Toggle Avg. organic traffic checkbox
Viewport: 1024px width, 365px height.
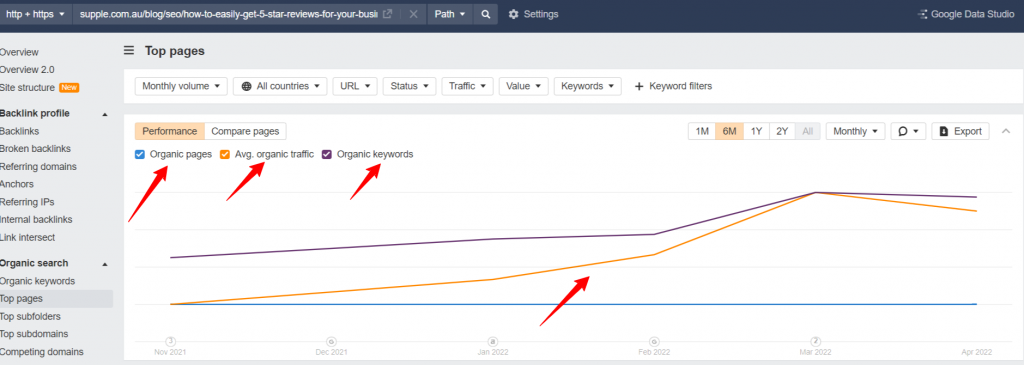click(225, 155)
